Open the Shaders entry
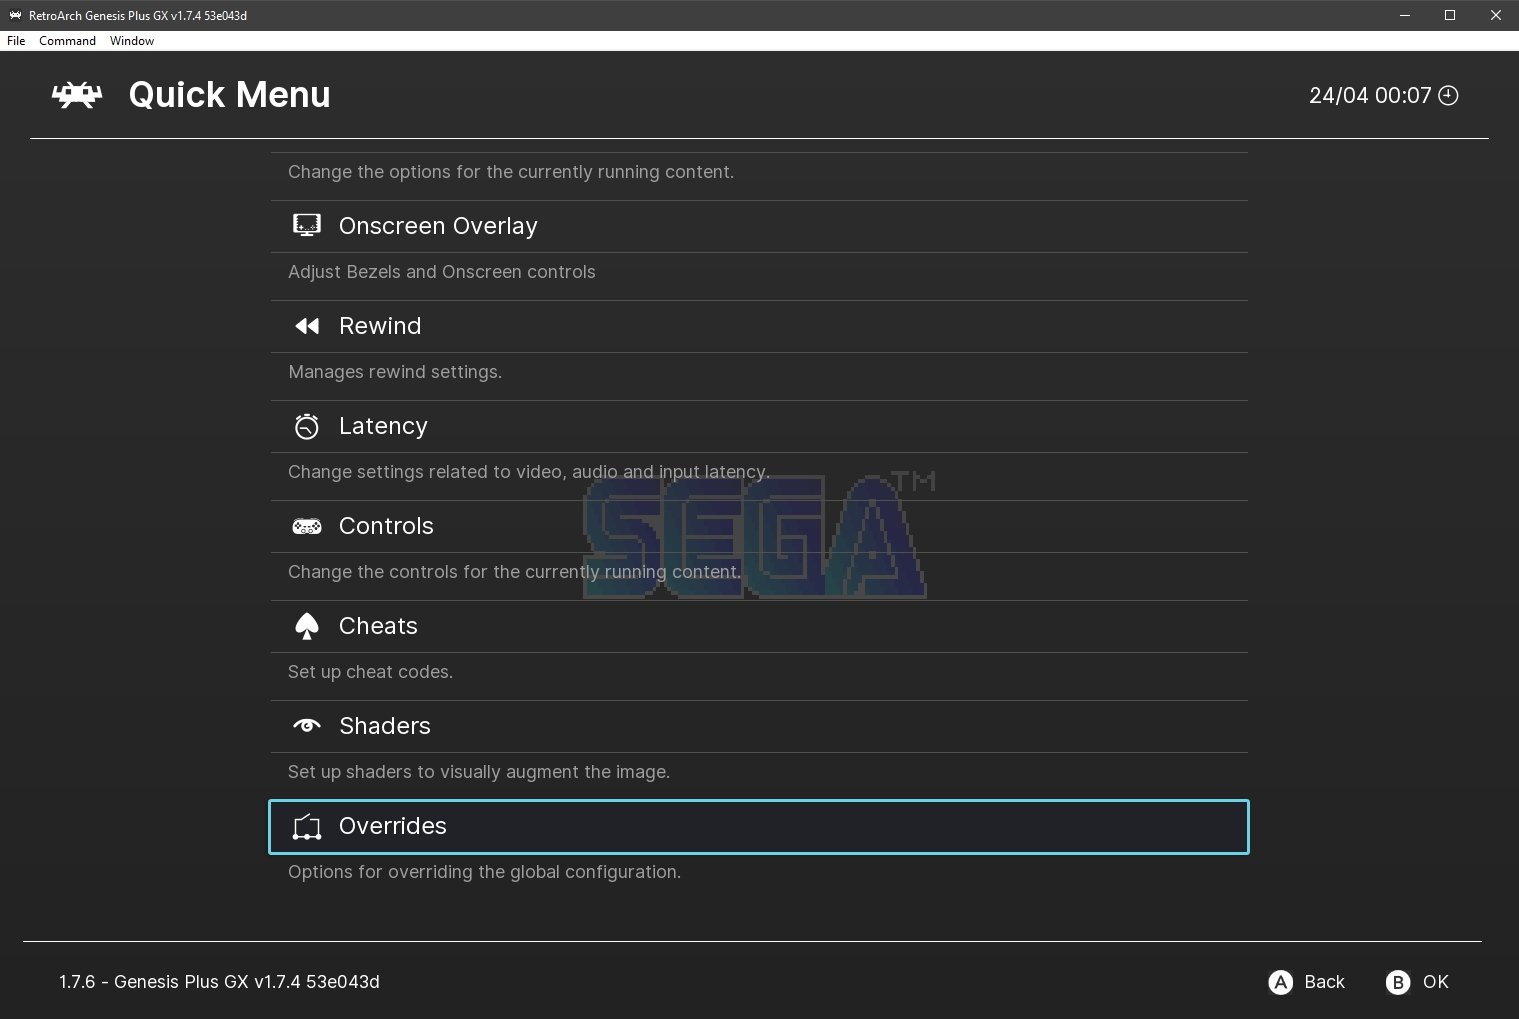This screenshot has width=1519, height=1019. pos(759,726)
